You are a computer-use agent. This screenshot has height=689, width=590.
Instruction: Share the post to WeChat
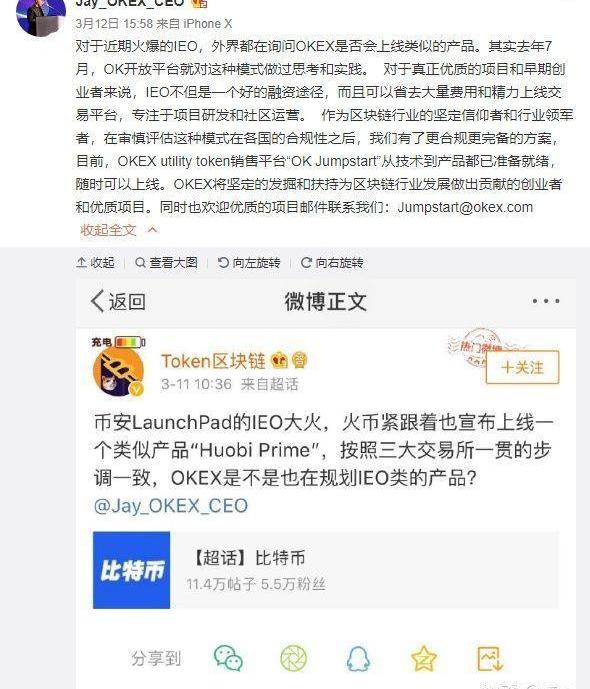(228, 658)
